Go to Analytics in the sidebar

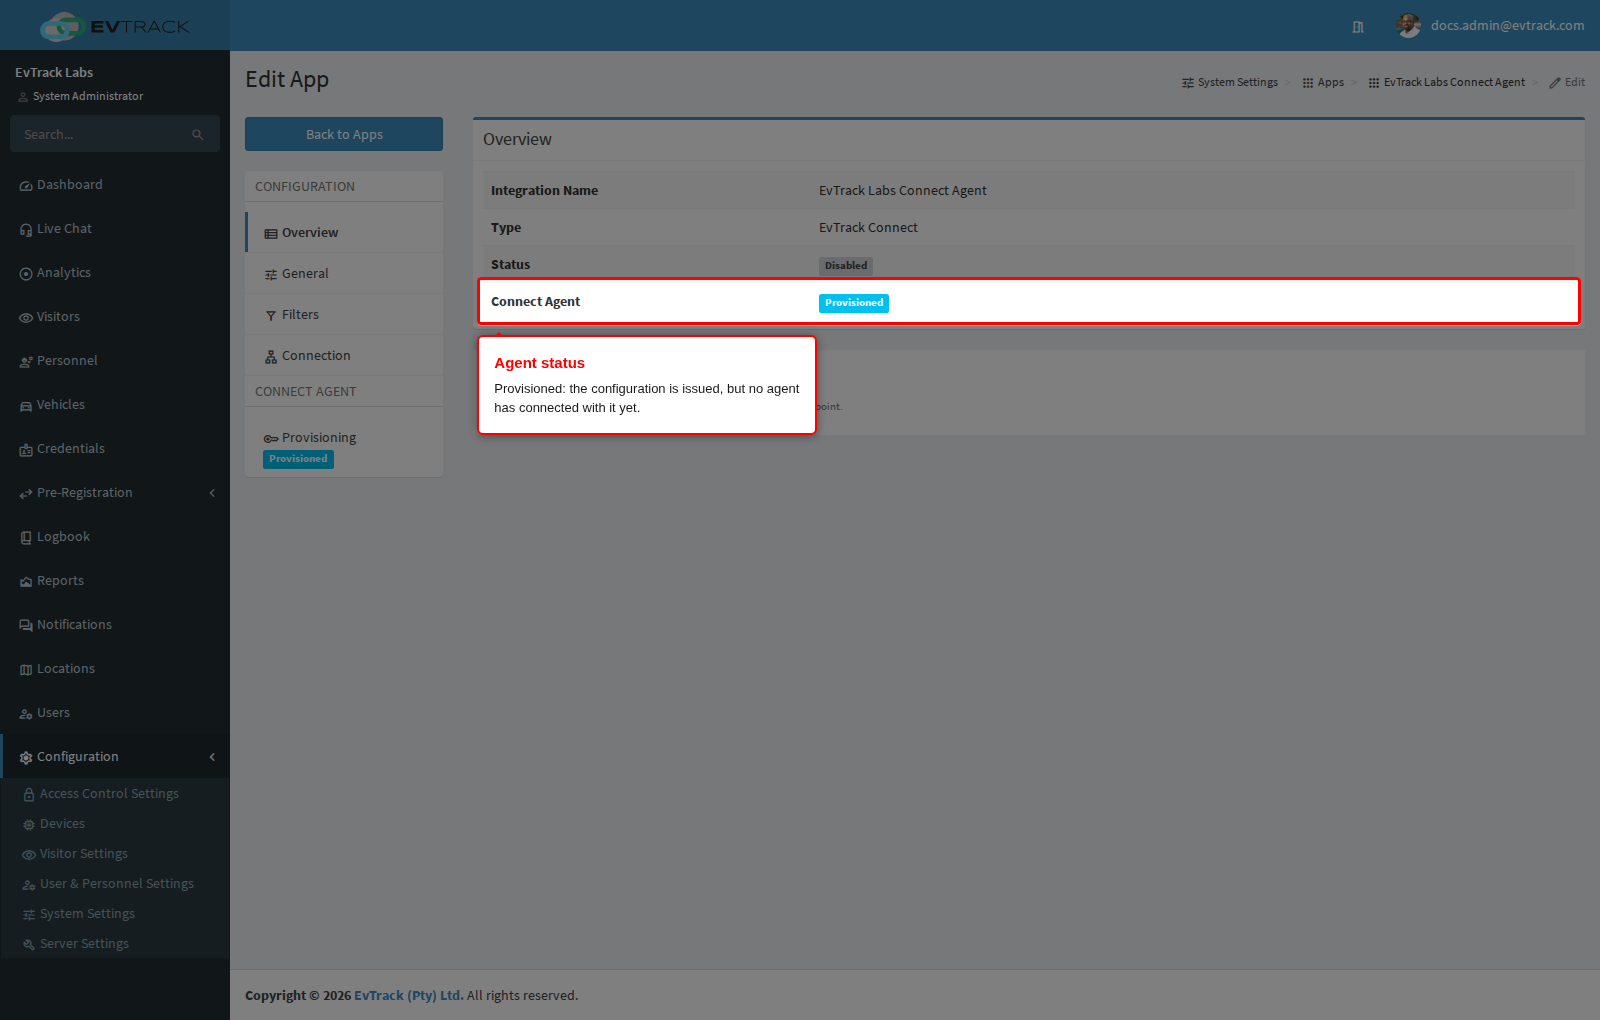[115, 273]
